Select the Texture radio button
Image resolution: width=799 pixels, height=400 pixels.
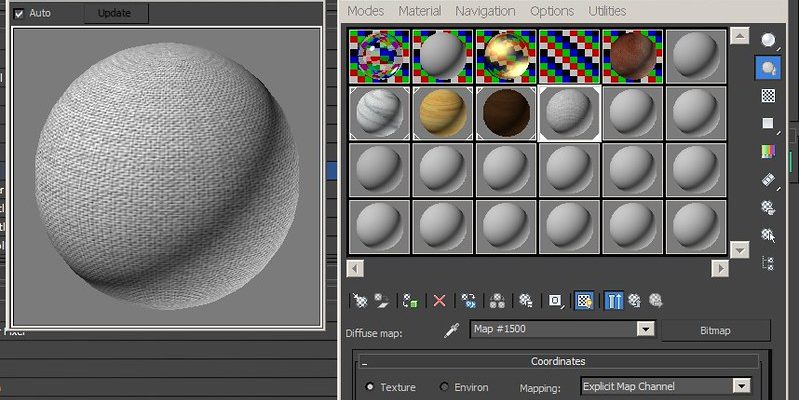pos(370,387)
